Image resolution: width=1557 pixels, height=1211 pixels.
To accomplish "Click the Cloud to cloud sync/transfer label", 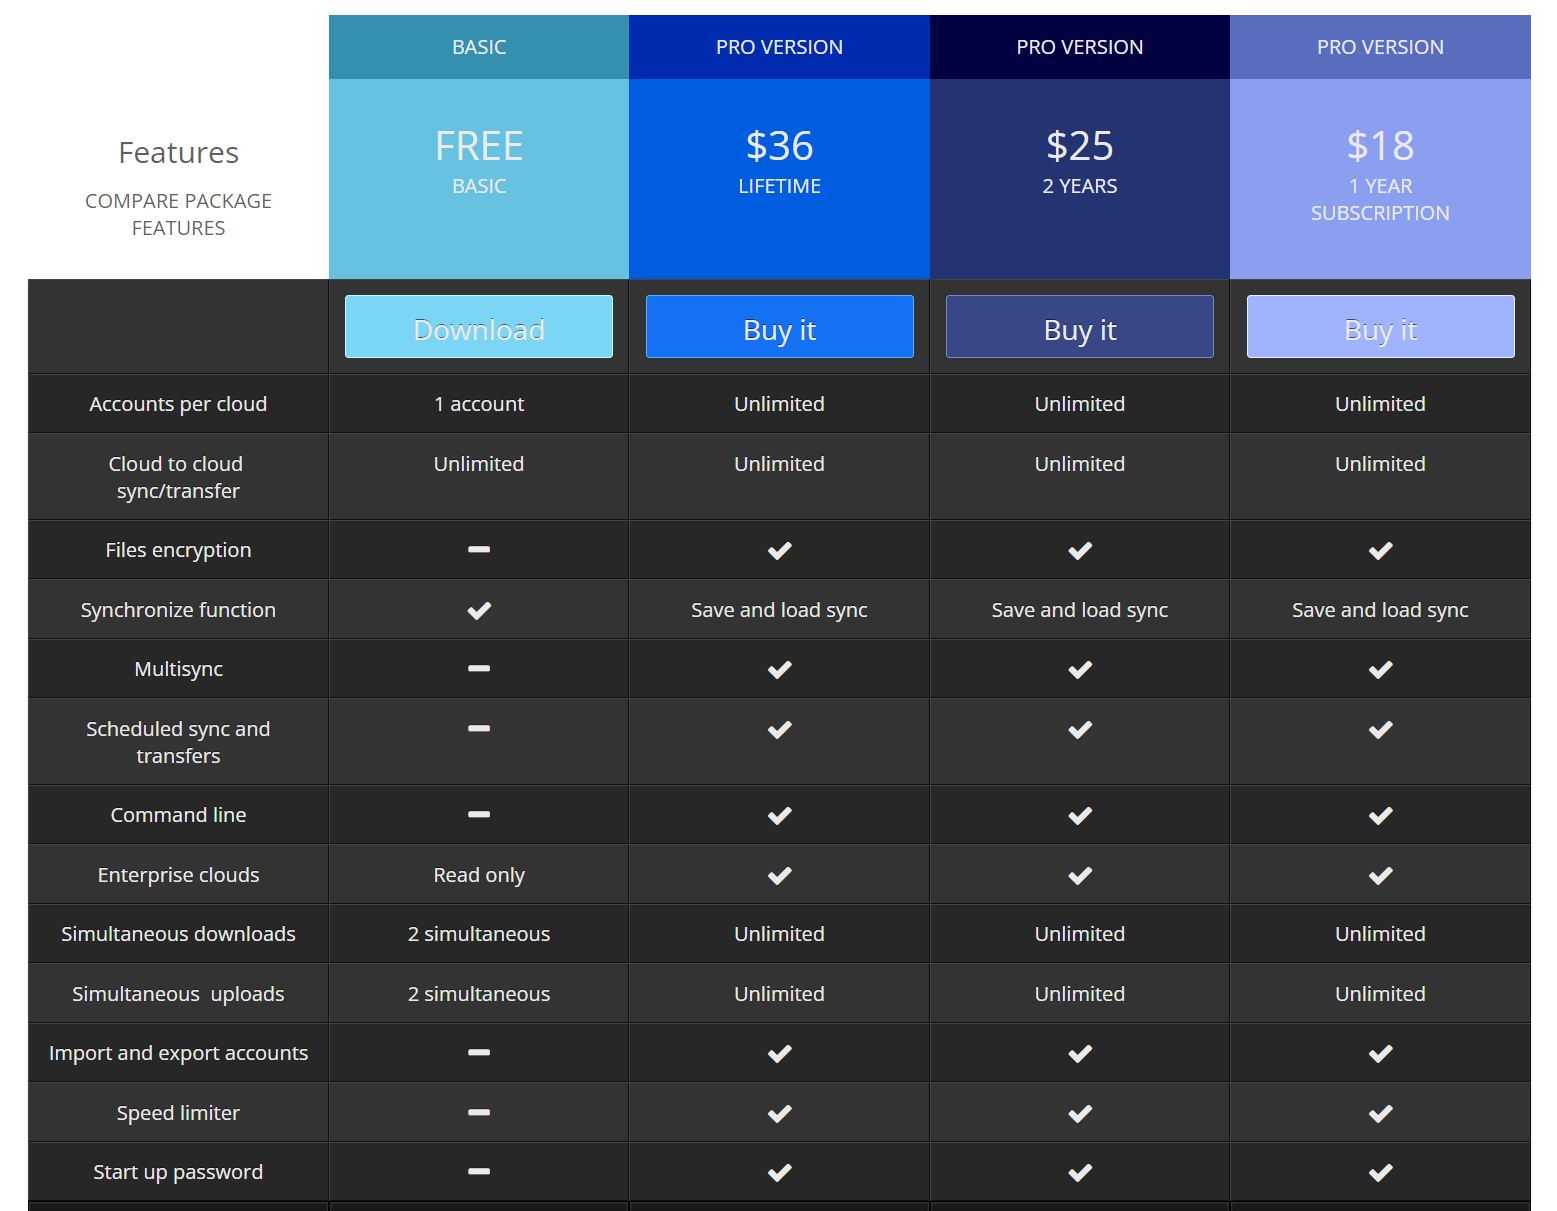I will pyautogui.click(x=178, y=477).
